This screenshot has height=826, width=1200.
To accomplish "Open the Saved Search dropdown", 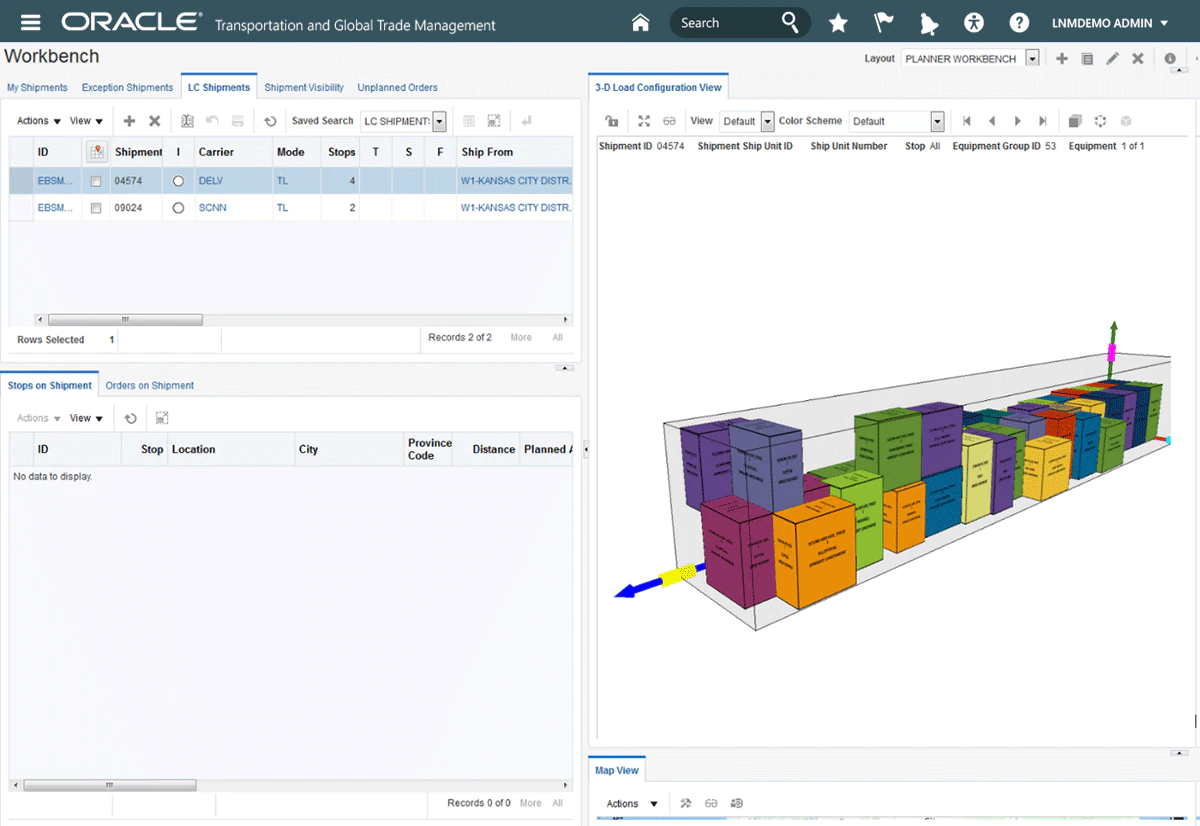I will tap(439, 121).
